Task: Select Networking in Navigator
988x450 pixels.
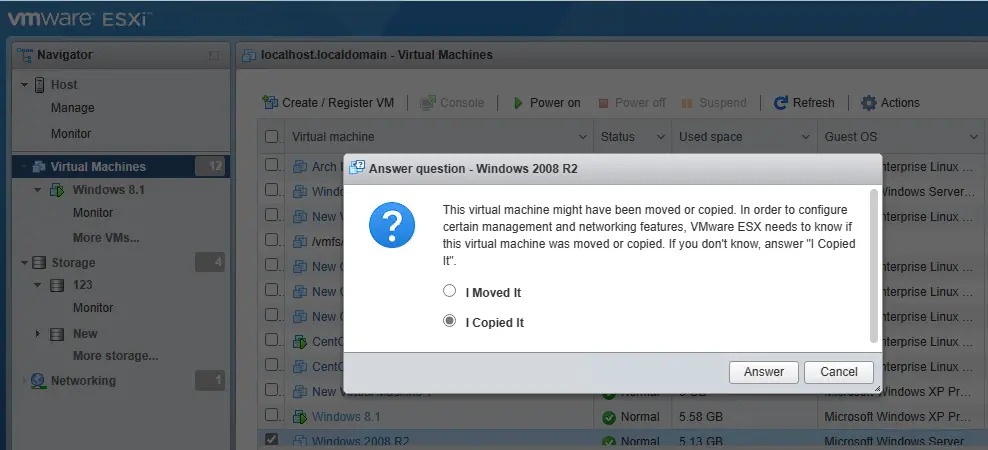Action: pyautogui.click(x=83, y=381)
